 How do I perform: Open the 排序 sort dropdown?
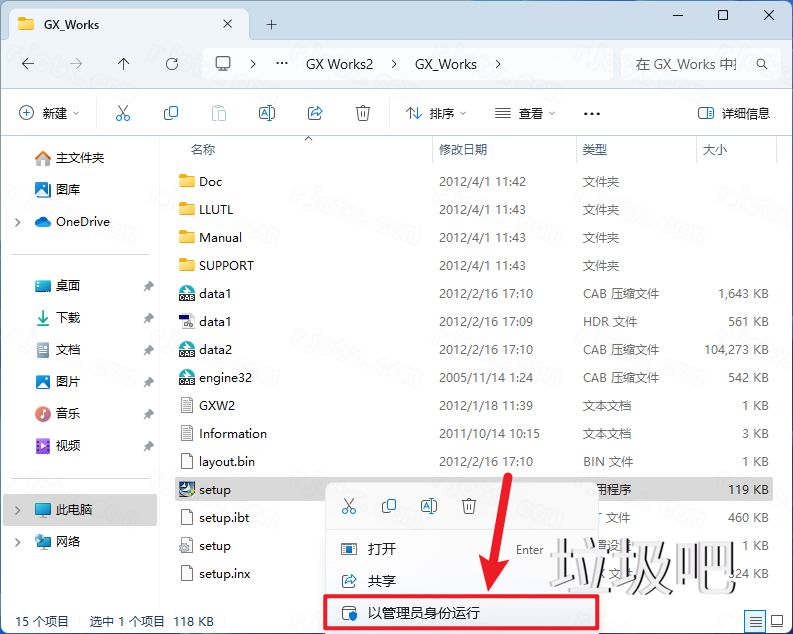[x=436, y=113]
